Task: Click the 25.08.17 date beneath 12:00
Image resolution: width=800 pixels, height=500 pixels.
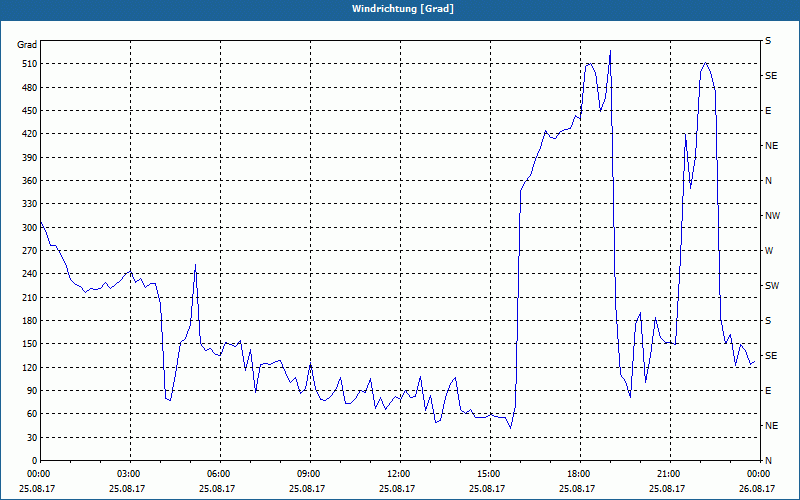Action: tap(397, 488)
